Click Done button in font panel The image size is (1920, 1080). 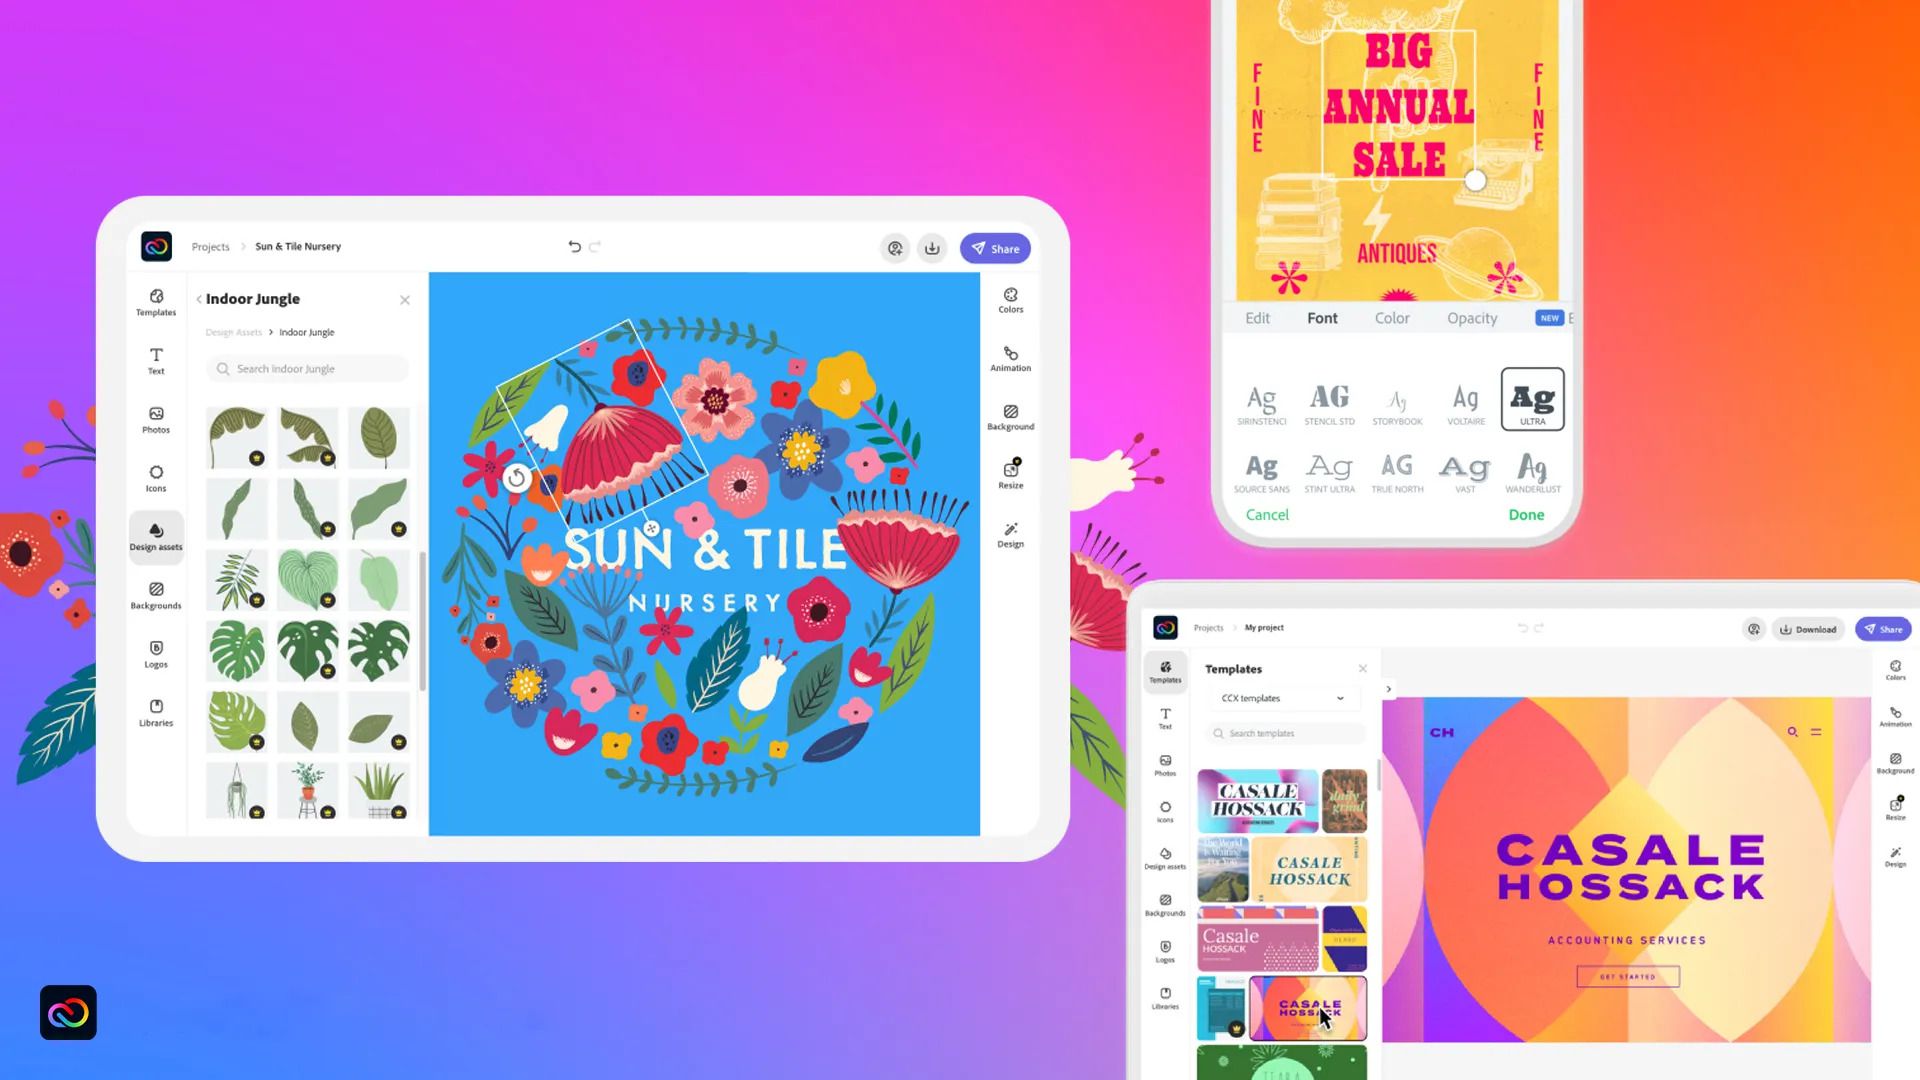[1526, 514]
